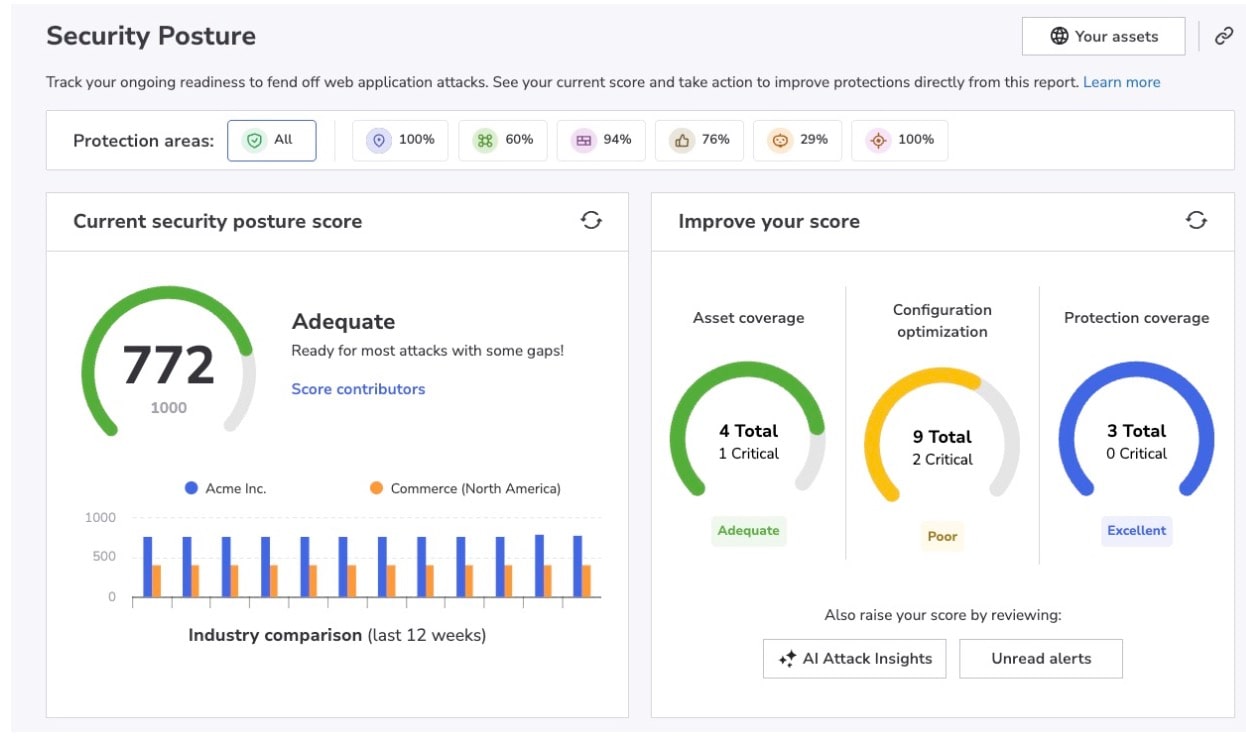The height and width of the screenshot is (736, 1246).
Task: Toggle the Commerce (North America) legend item
Action: [x=465, y=489]
